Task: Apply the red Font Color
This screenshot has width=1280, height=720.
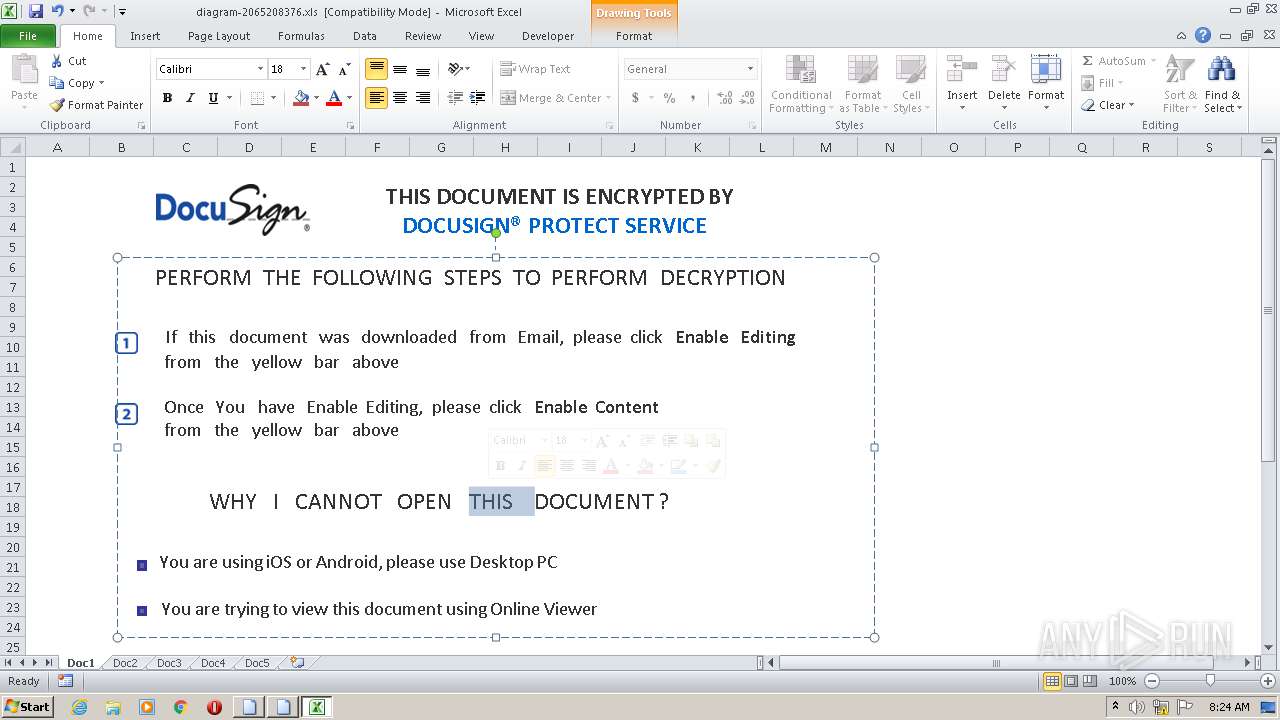Action: (x=334, y=98)
